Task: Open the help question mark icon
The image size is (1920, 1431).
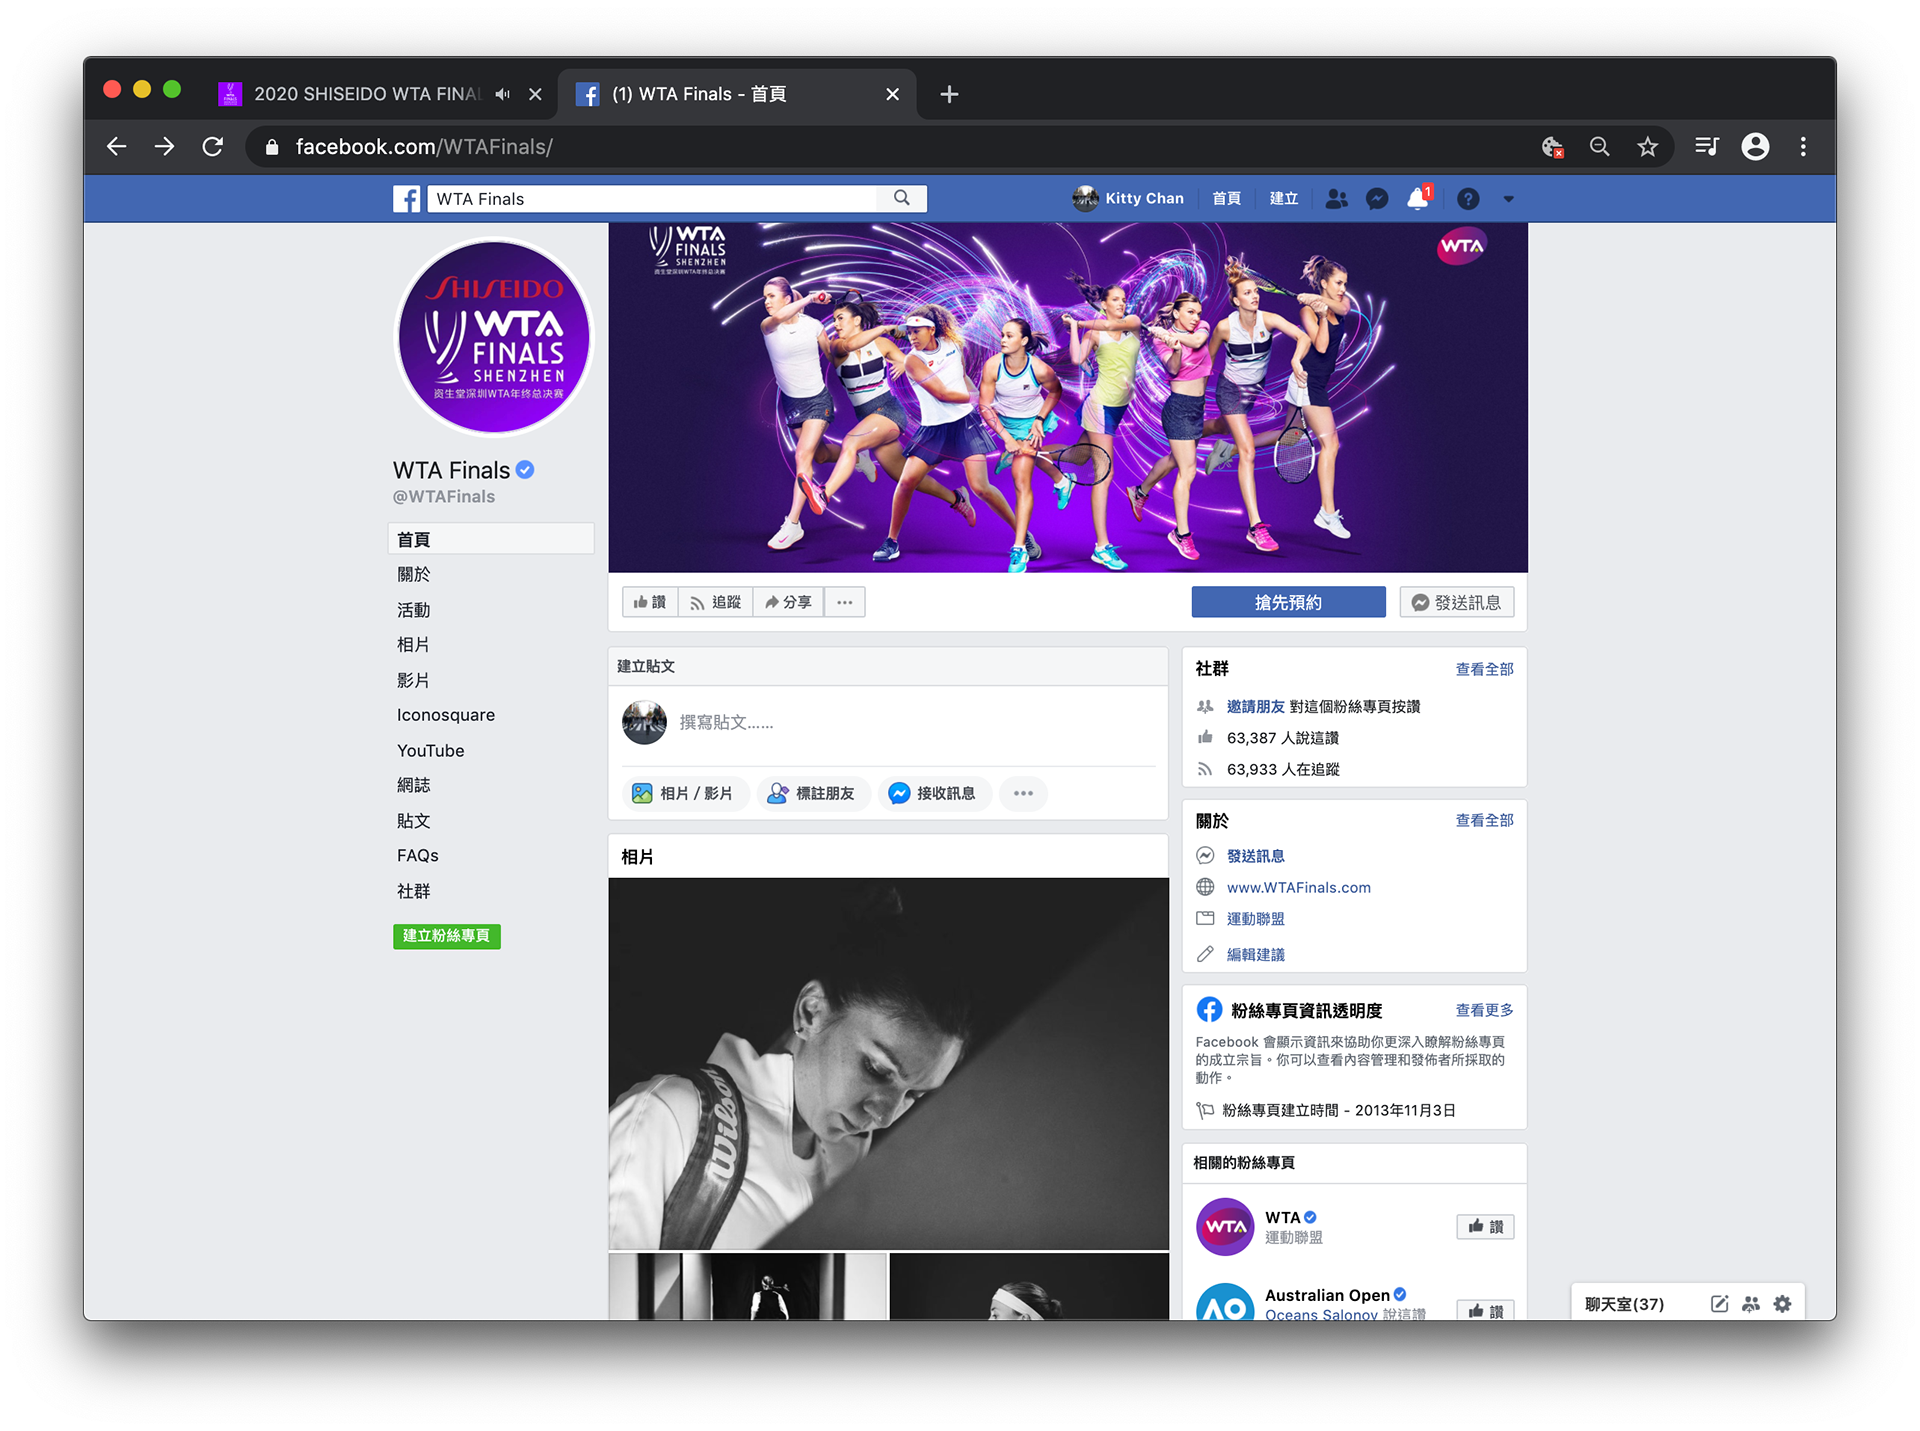Action: 1468,199
